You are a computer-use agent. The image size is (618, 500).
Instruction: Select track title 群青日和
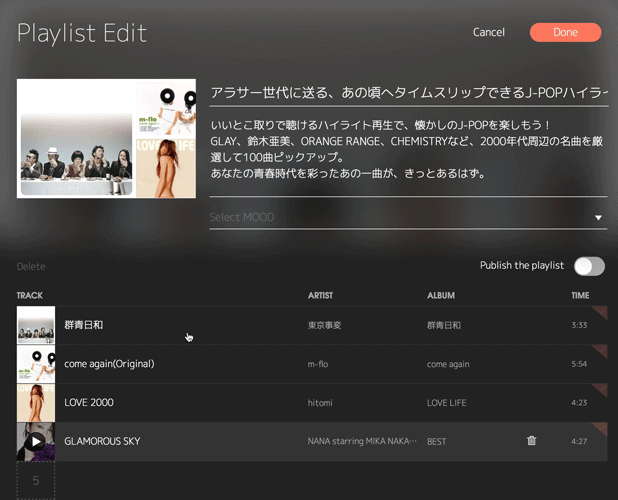click(x=84, y=325)
